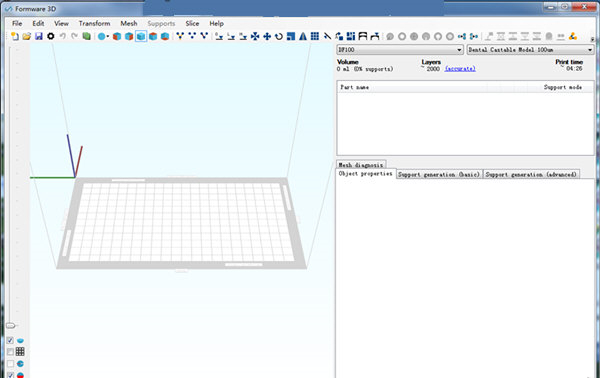600x378 pixels.
Task: Select the scale tool blue squares icon
Action: (x=291, y=36)
